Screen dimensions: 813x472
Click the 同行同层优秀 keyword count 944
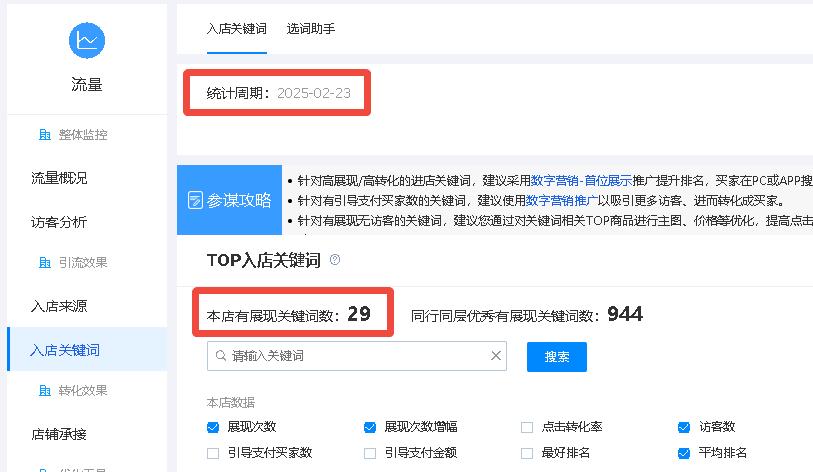pyautogui.click(x=625, y=314)
